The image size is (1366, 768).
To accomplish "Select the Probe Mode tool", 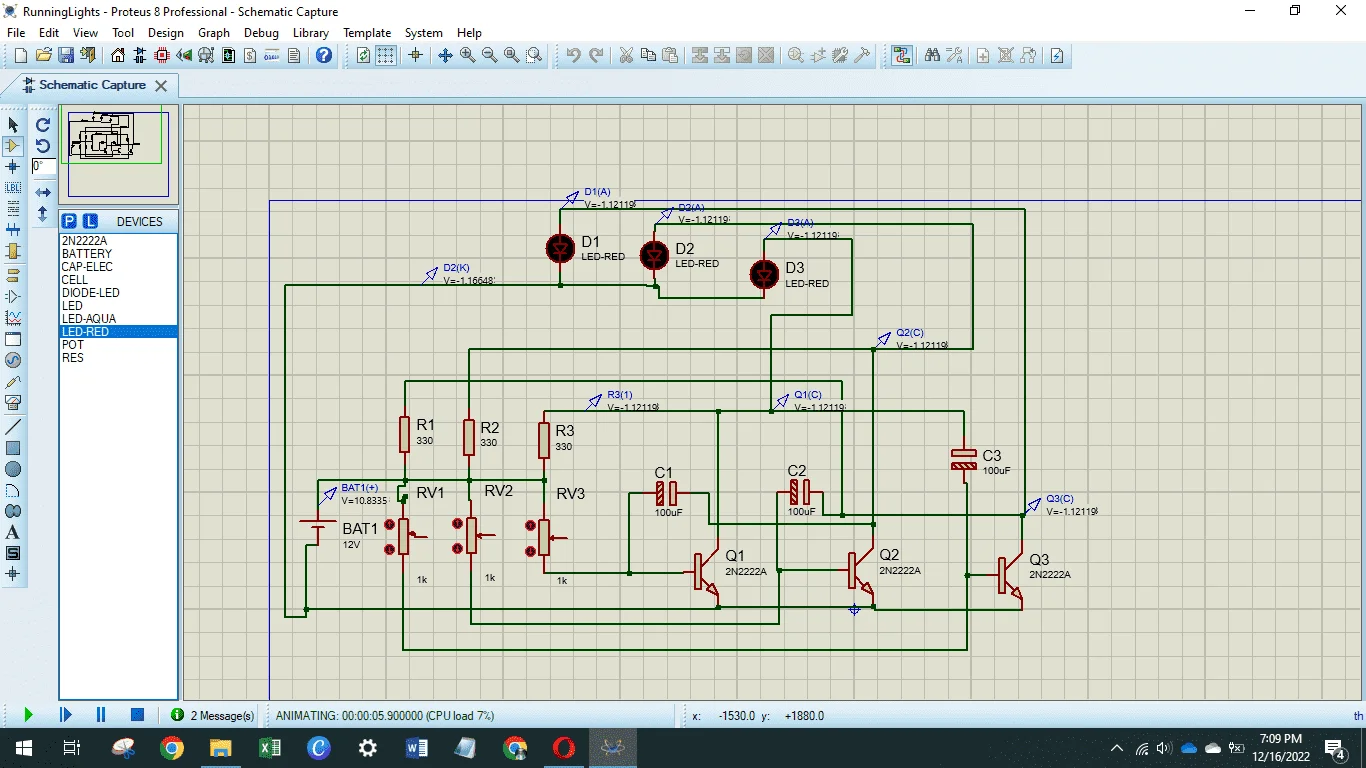I will 13,381.
